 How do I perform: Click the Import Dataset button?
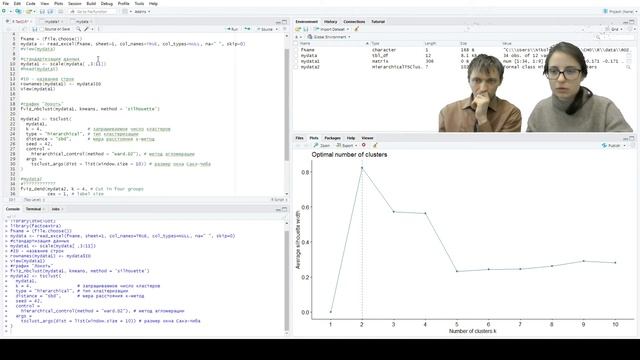(329, 29)
